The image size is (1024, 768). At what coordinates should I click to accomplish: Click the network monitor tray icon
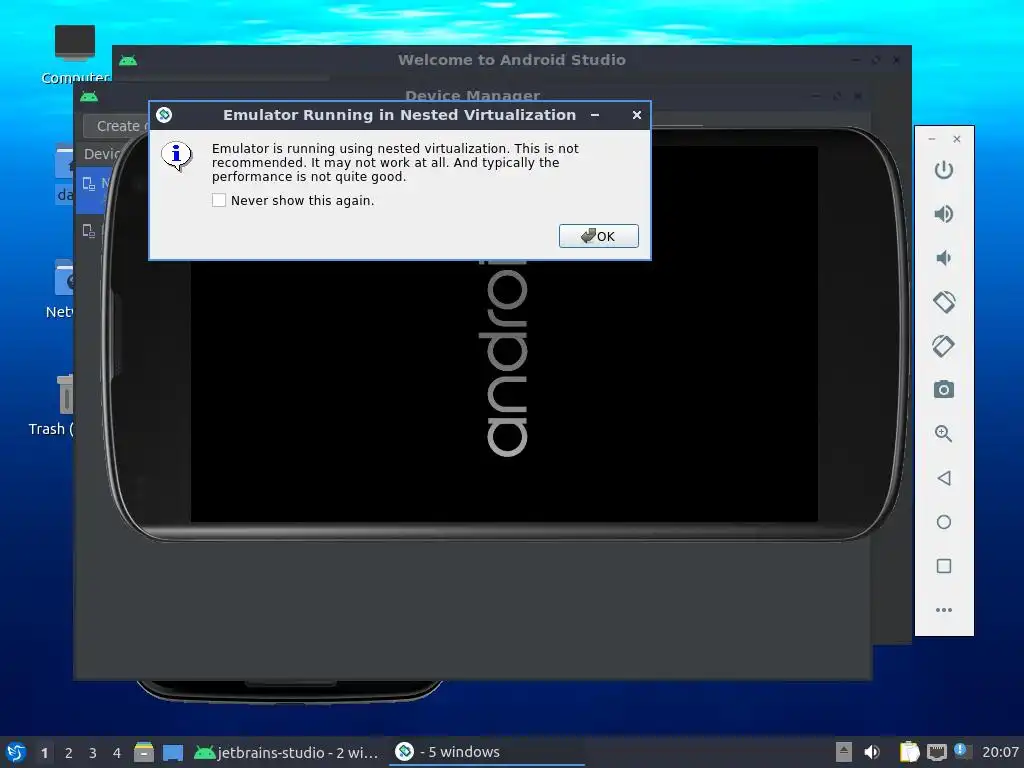point(936,752)
